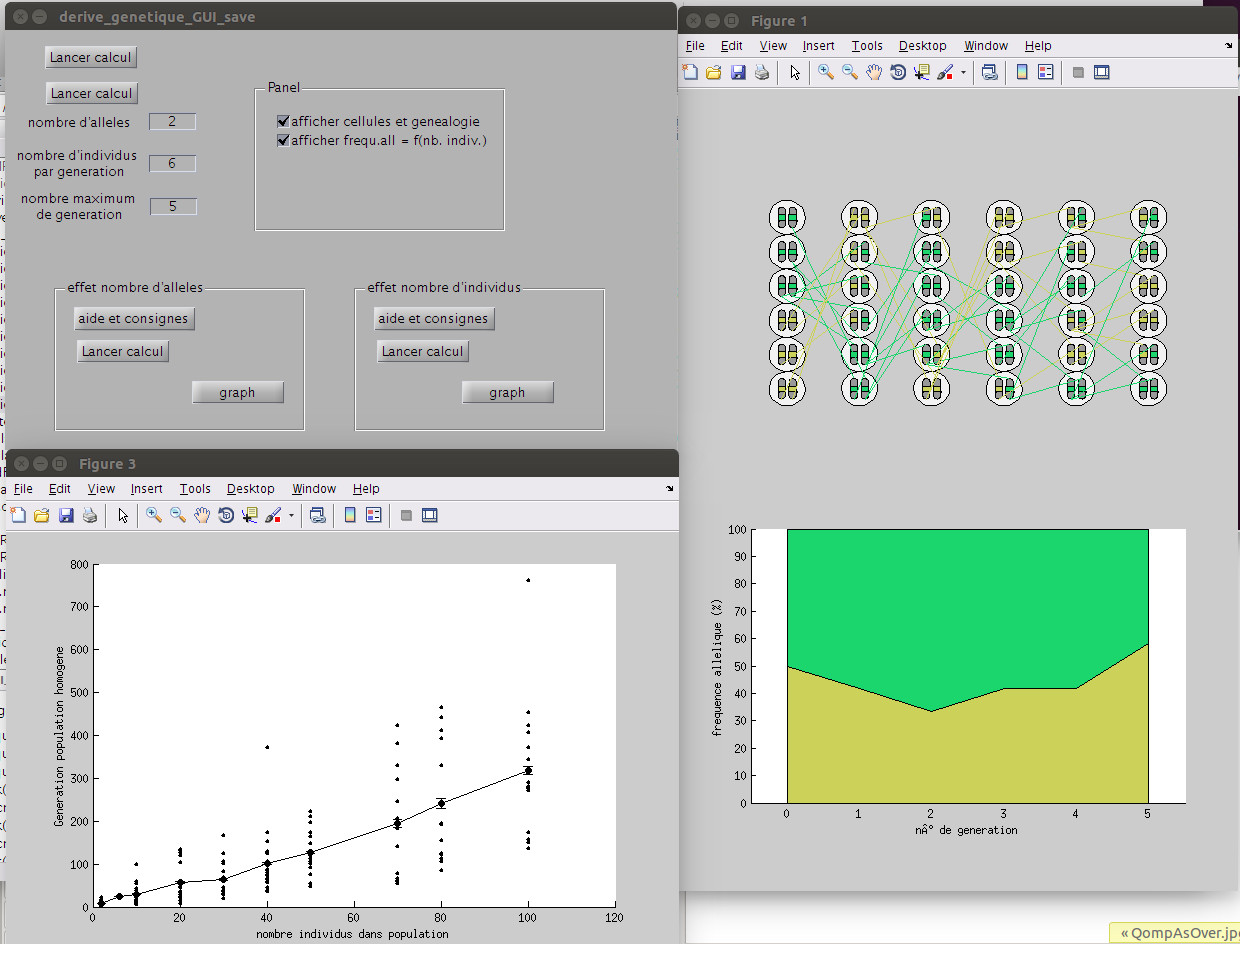Viewport: 1240px width, 960px height.
Task: Insert legend using Figure 1 toolbar icon
Action: [1046, 72]
